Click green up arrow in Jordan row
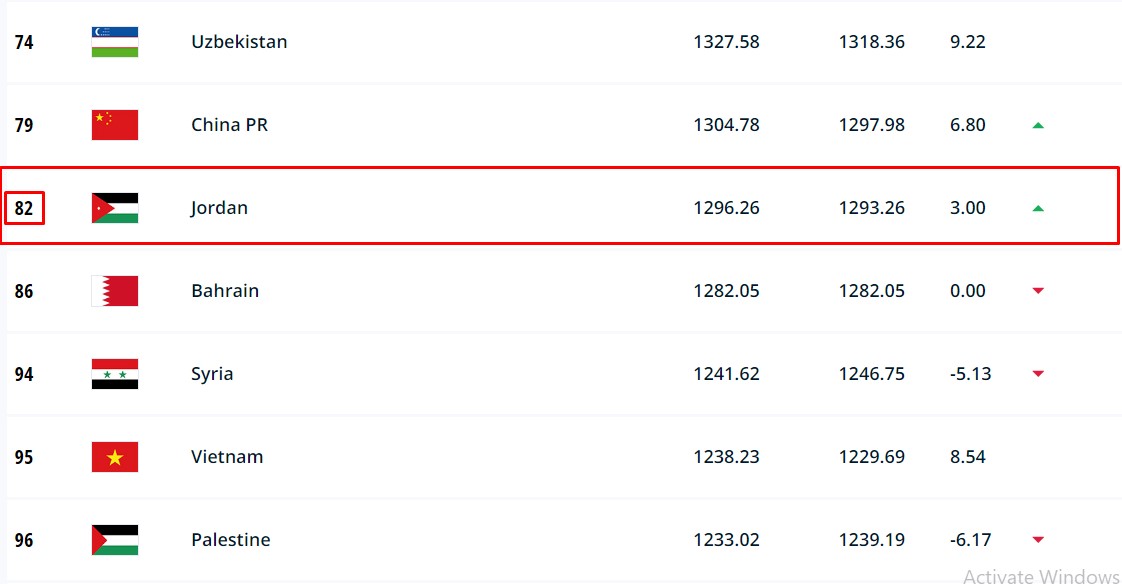The image size is (1122, 584). 1038,208
